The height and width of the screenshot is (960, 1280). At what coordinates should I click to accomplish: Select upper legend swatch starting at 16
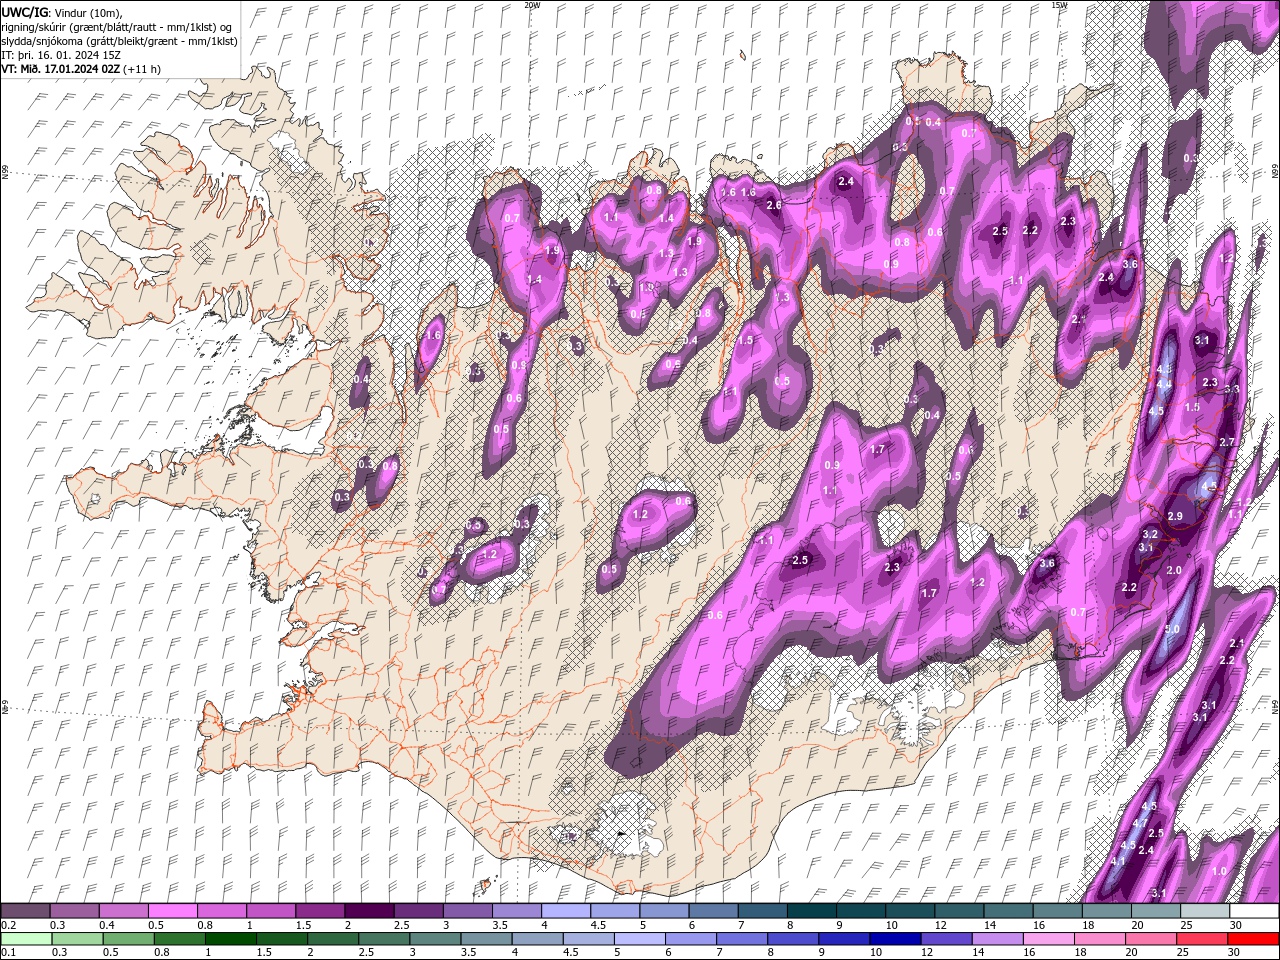click(1056, 911)
